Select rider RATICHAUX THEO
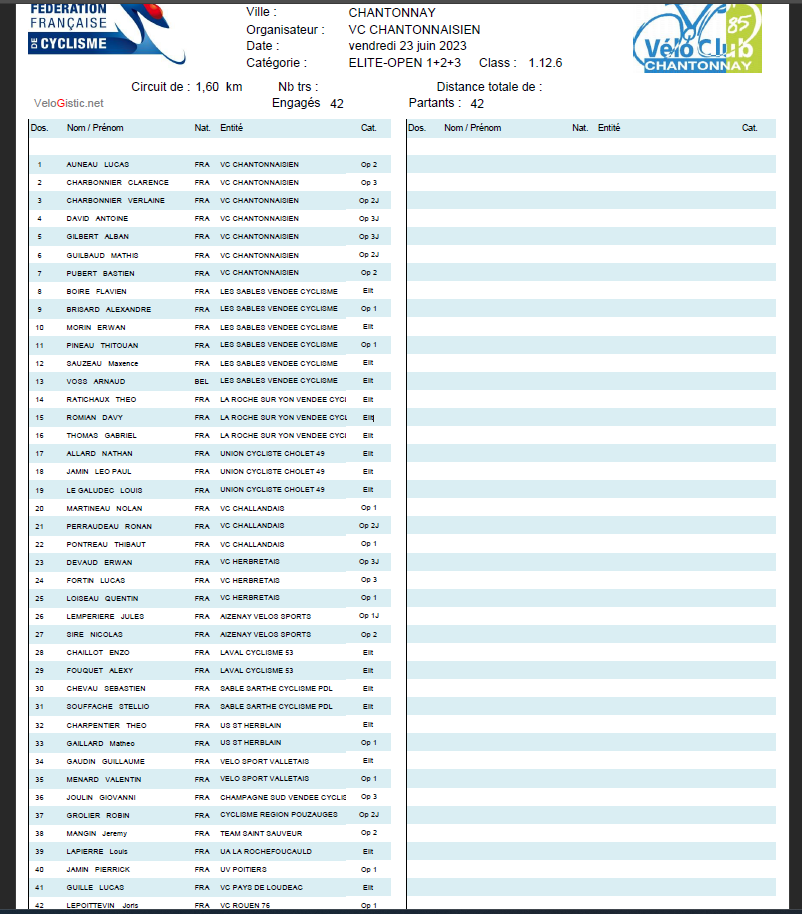Viewport: 802px width, 914px height. (101, 400)
